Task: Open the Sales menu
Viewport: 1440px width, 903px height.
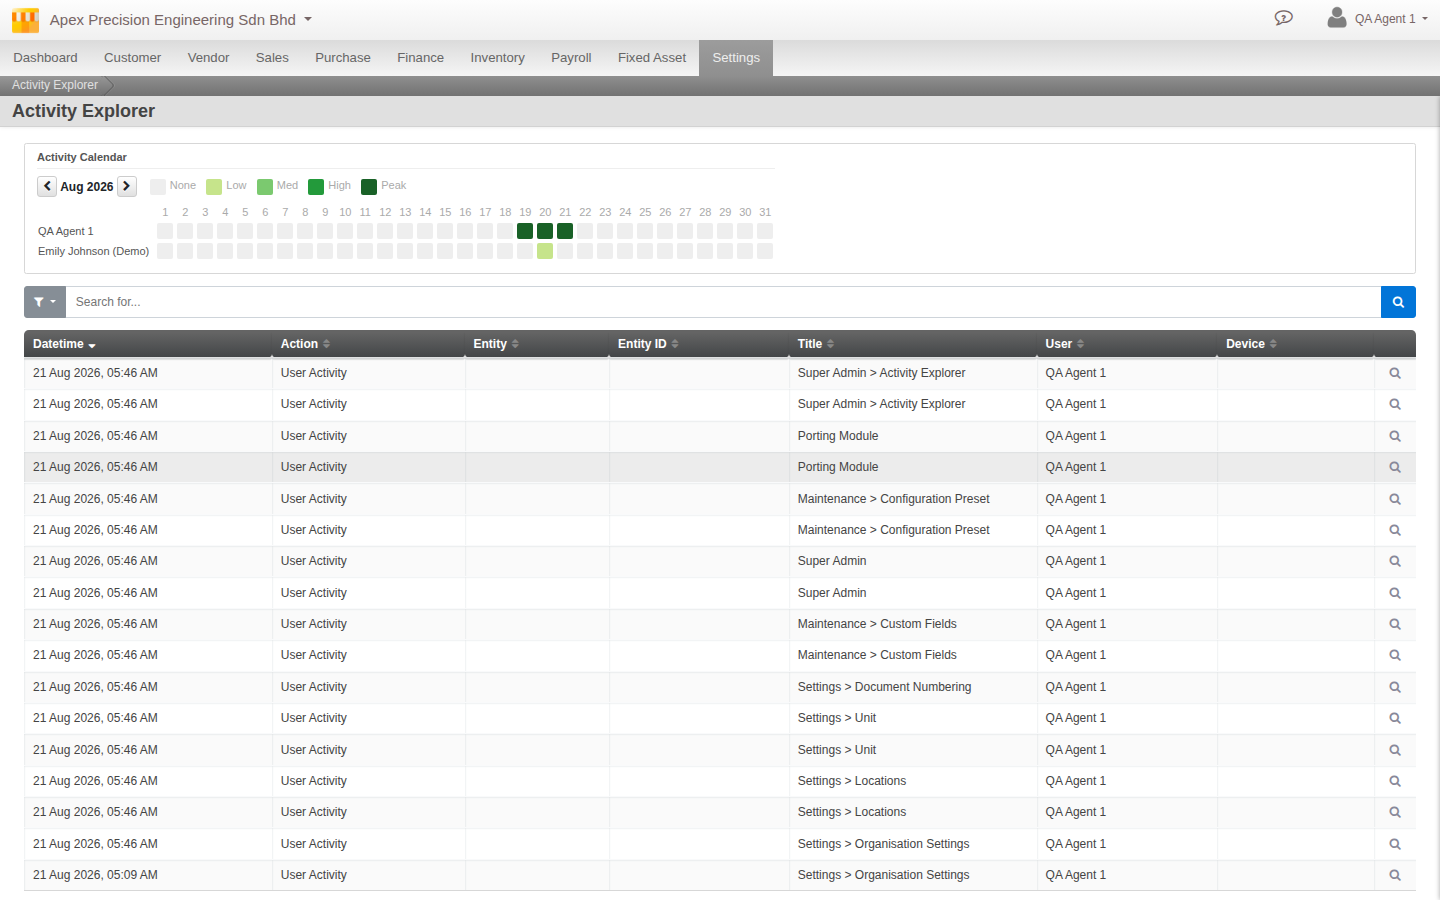Action: (272, 58)
